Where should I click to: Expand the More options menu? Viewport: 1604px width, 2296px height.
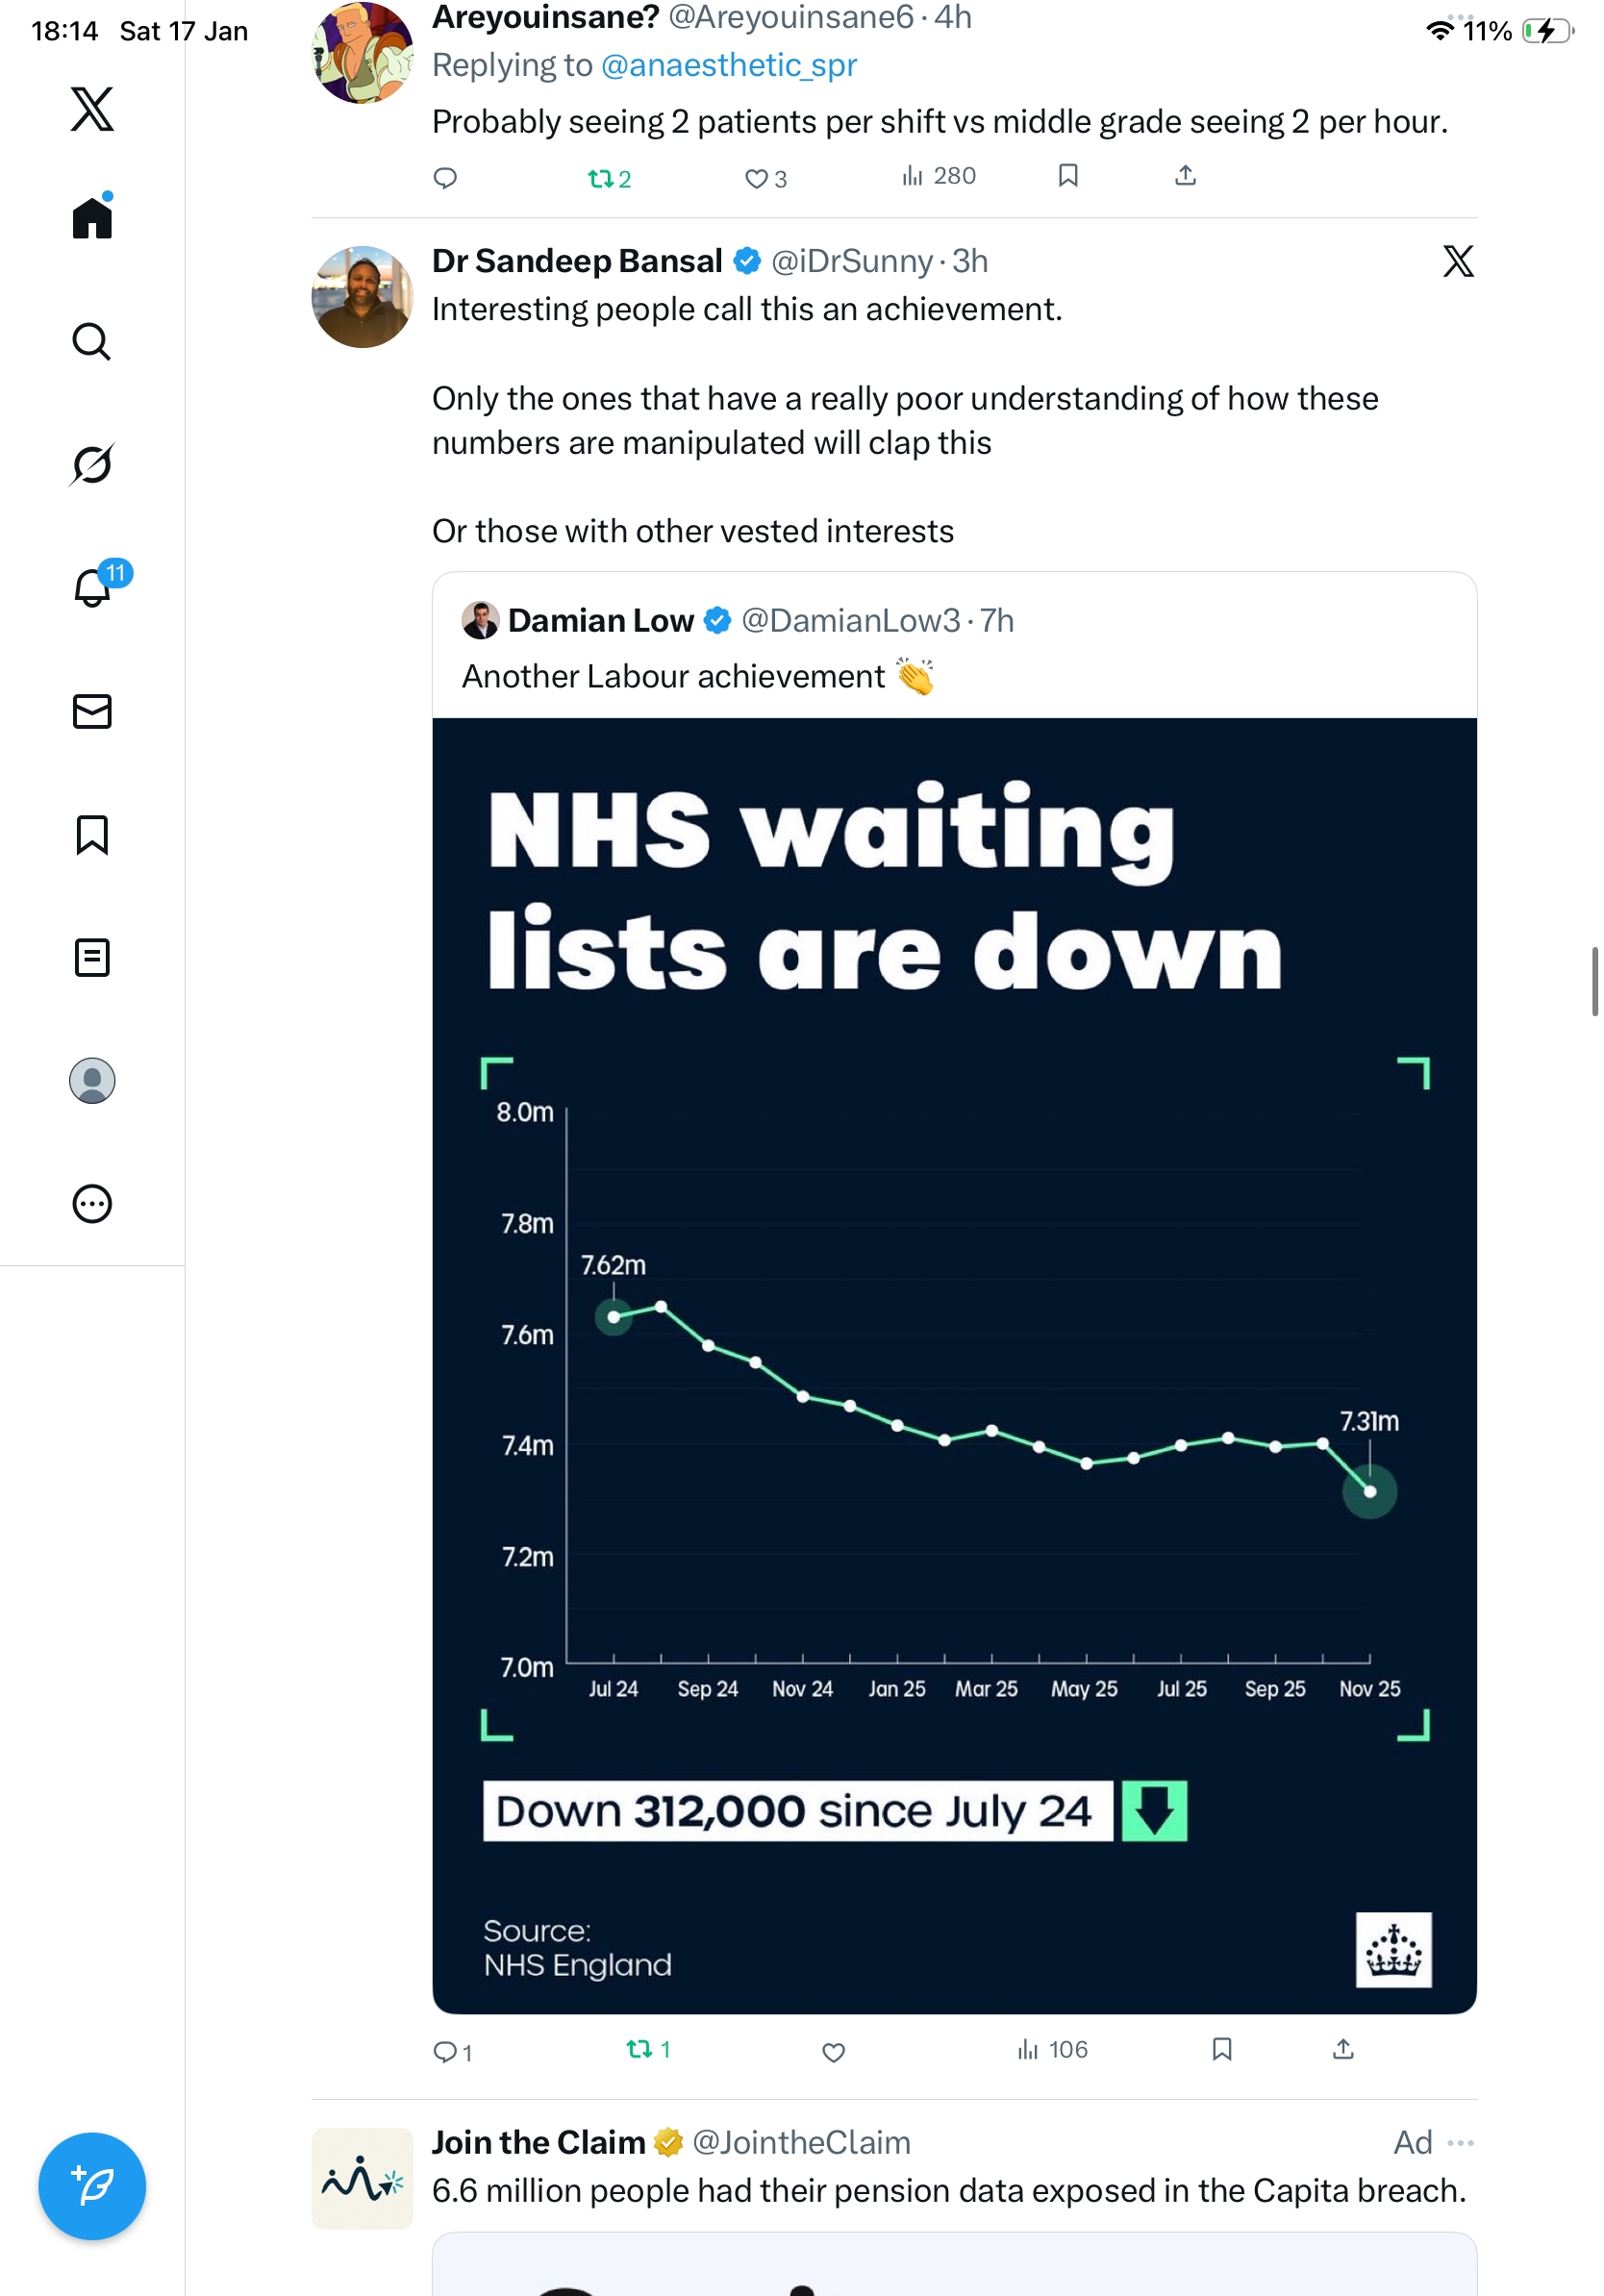92,1203
